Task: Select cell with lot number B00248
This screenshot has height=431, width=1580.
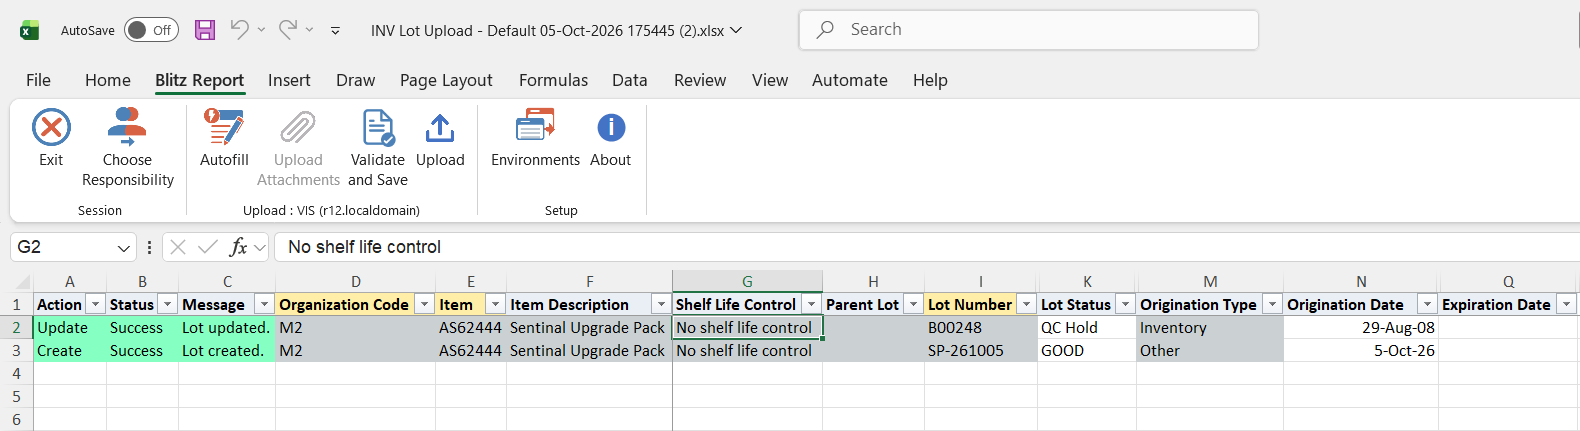Action: [x=981, y=328]
